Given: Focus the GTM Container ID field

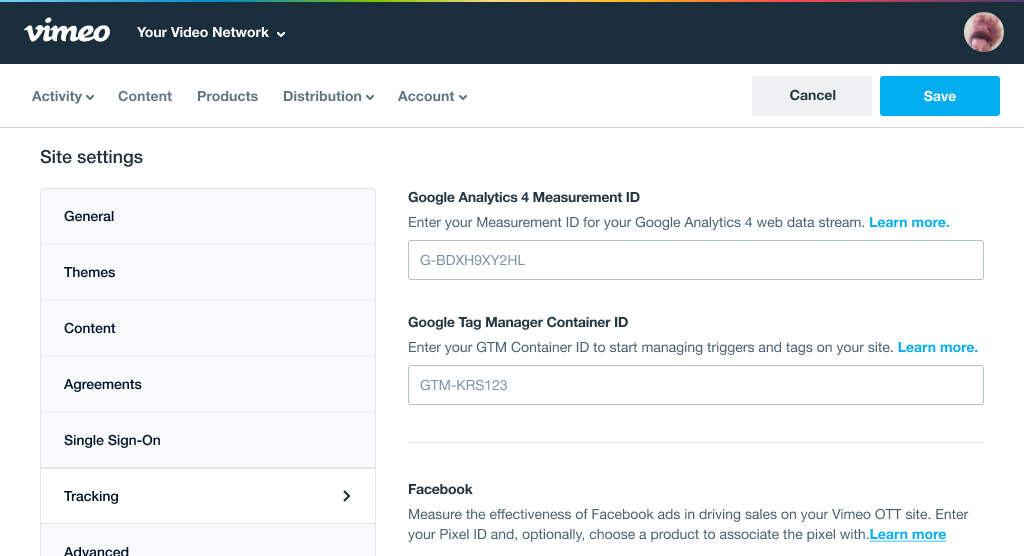Looking at the screenshot, I should 696,385.
